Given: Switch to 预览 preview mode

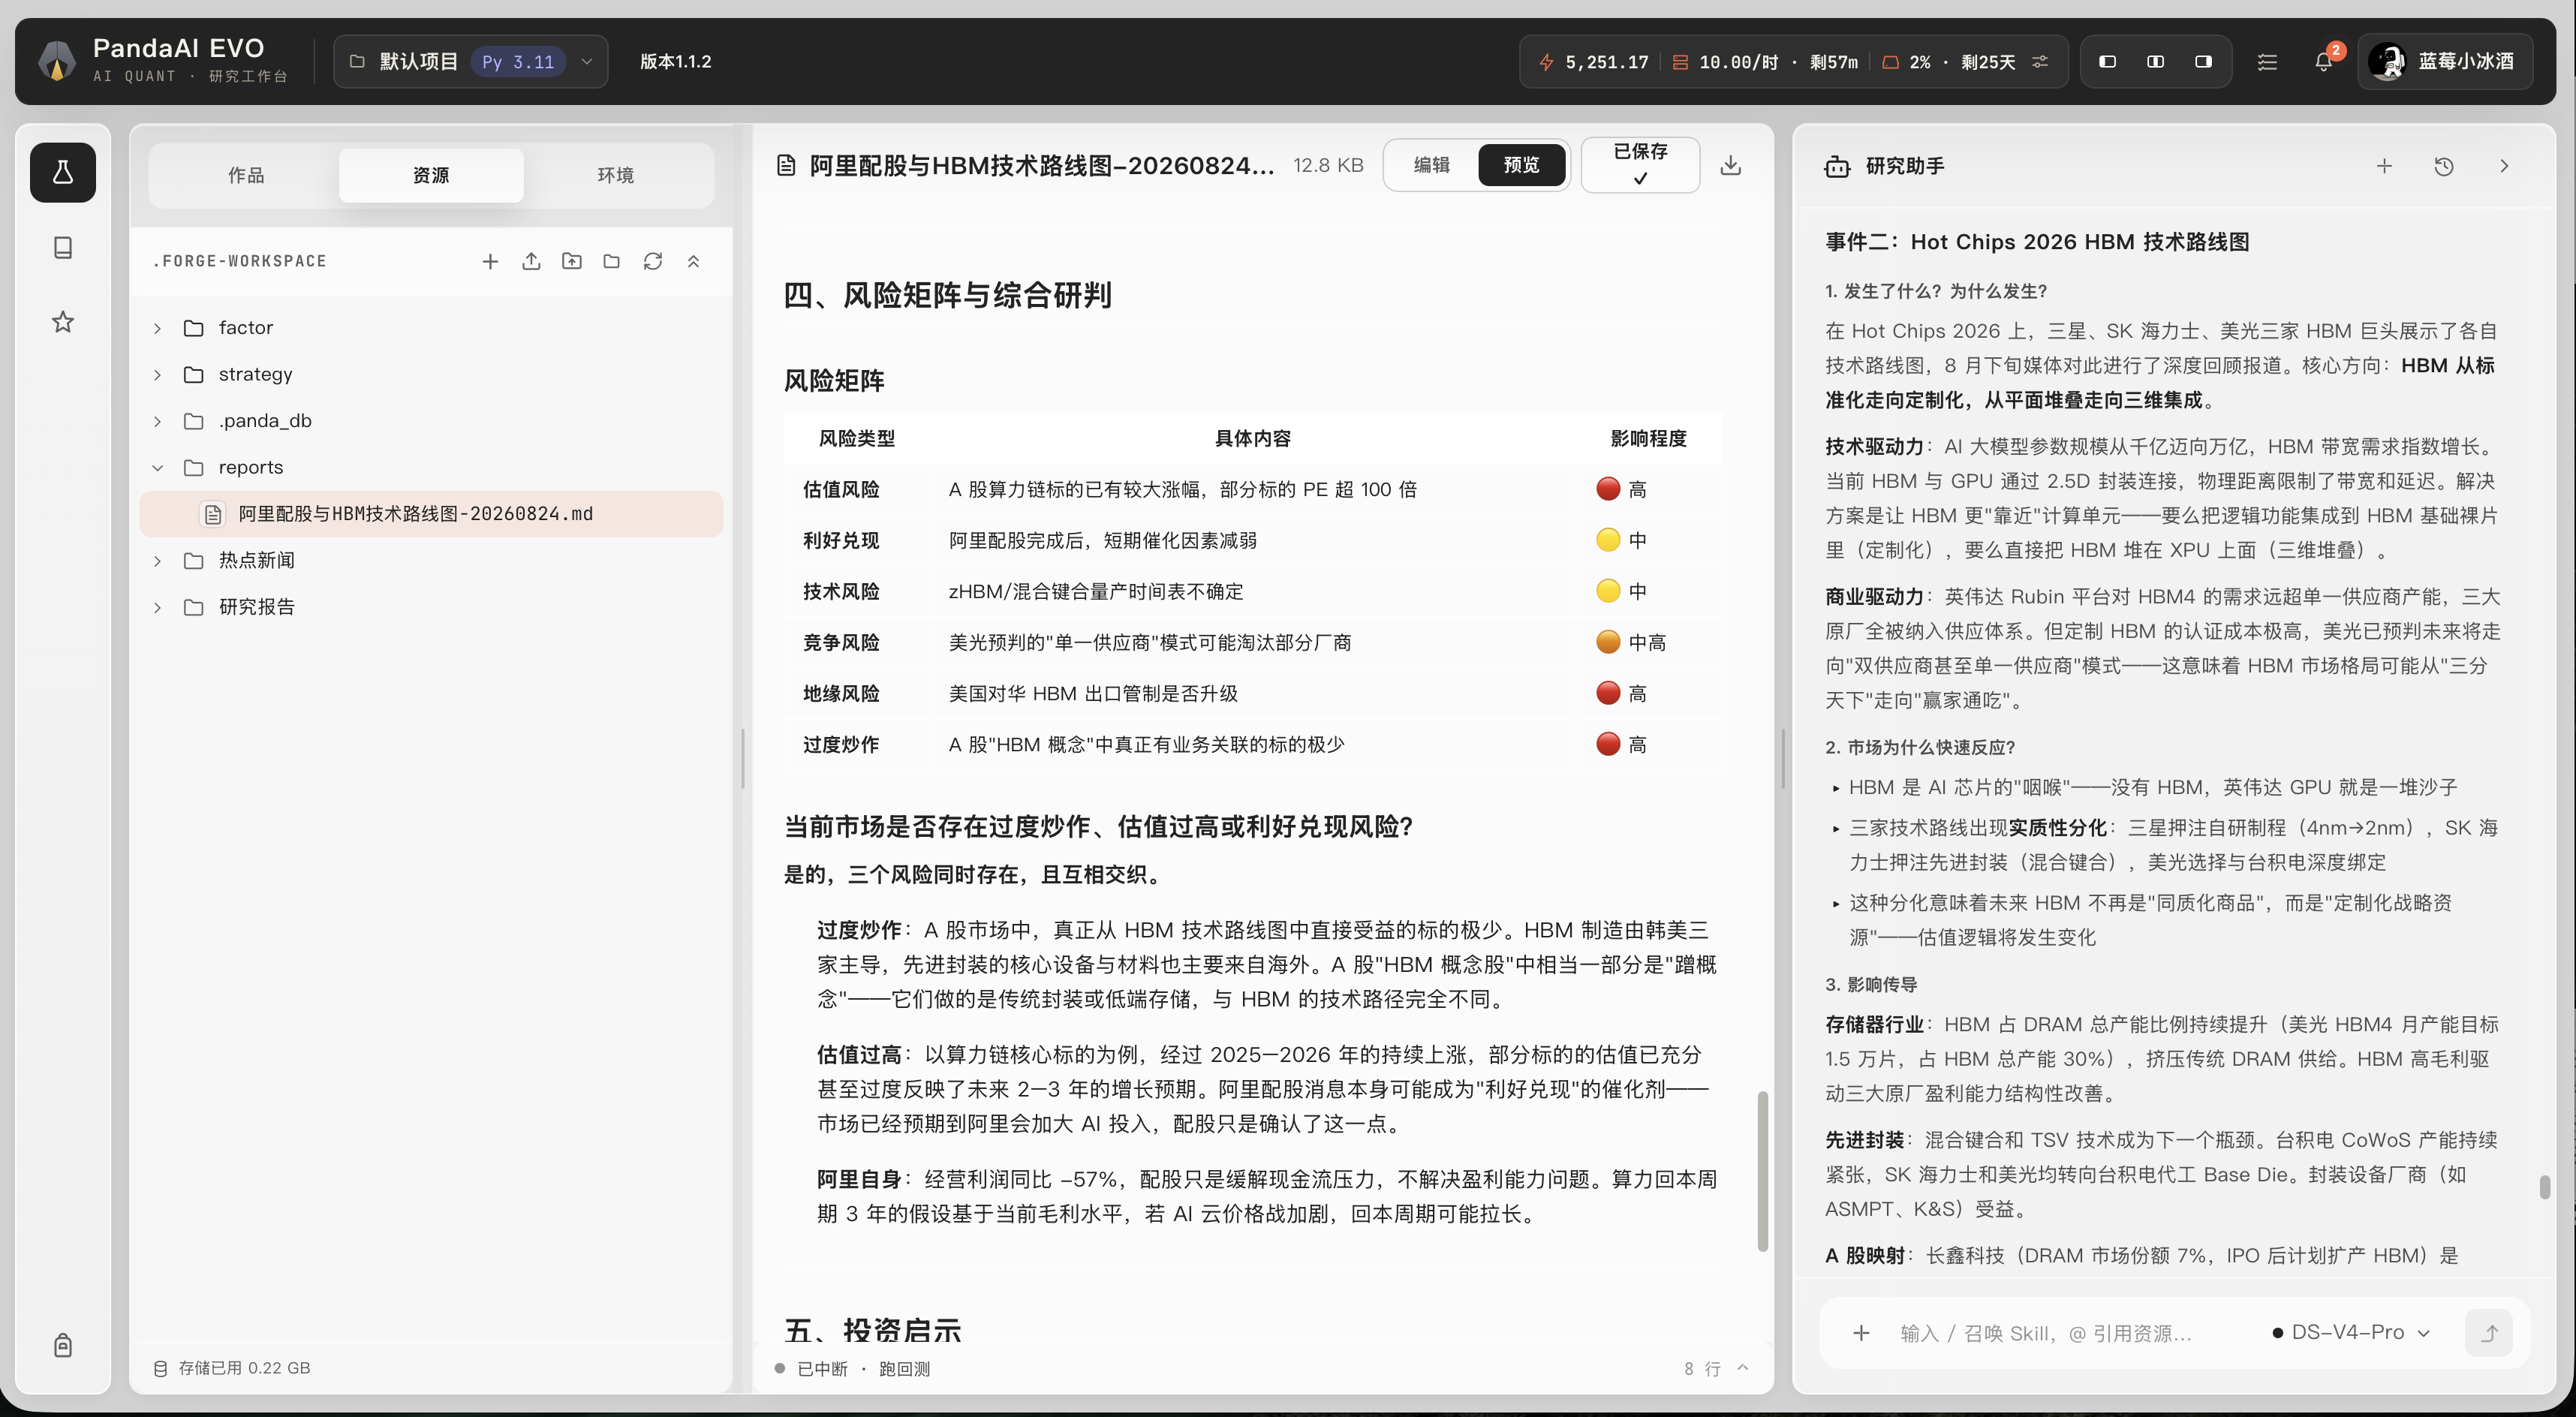Looking at the screenshot, I should [x=1521, y=165].
